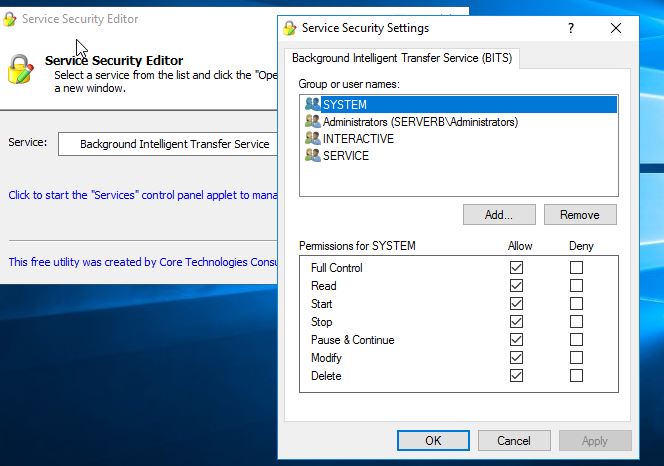Click the Stop permission label
The image size is (664, 466).
click(x=321, y=322)
